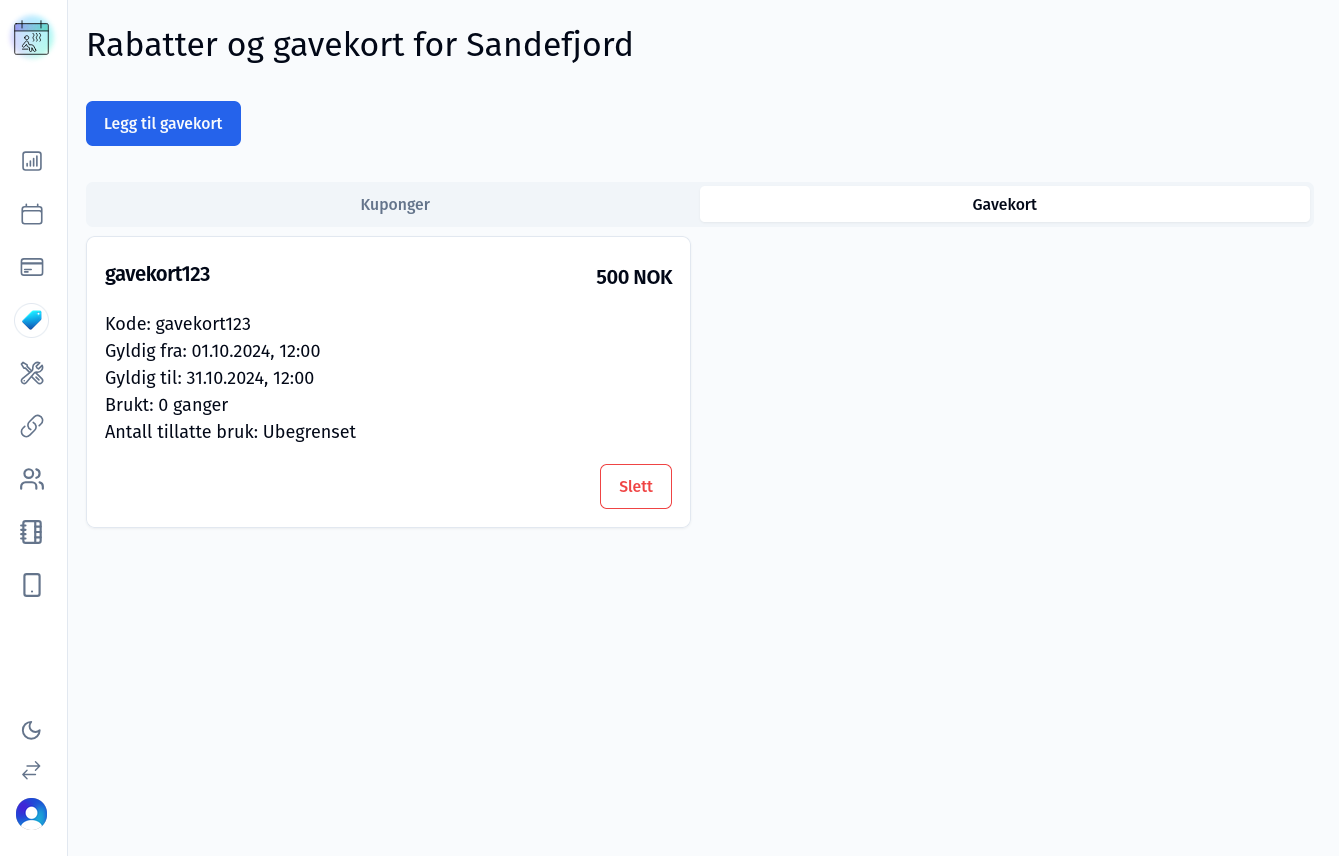1339x856 pixels.
Task: Delete gavekort123 with Slett button
Action: pos(635,487)
